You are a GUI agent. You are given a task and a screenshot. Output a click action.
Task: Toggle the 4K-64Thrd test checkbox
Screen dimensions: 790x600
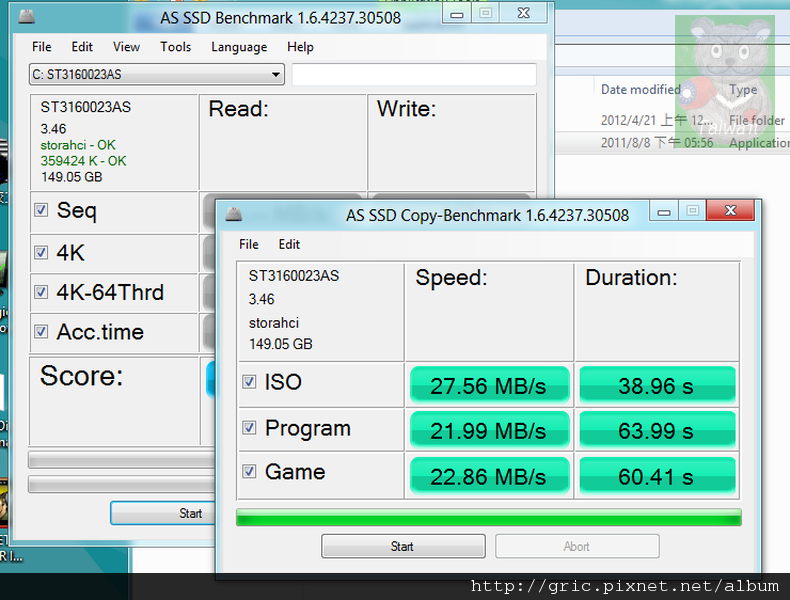tap(41, 292)
